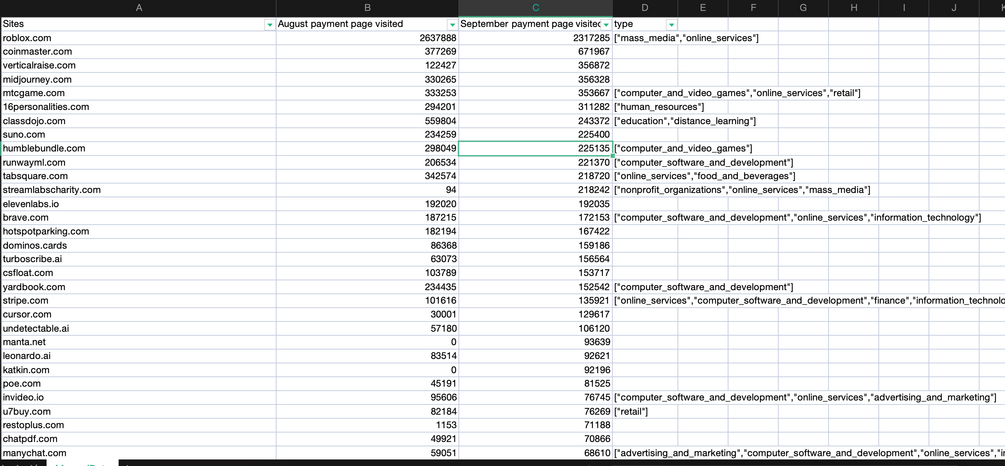Click the invideo.io cell
The height and width of the screenshot is (466, 1005).
138,398
